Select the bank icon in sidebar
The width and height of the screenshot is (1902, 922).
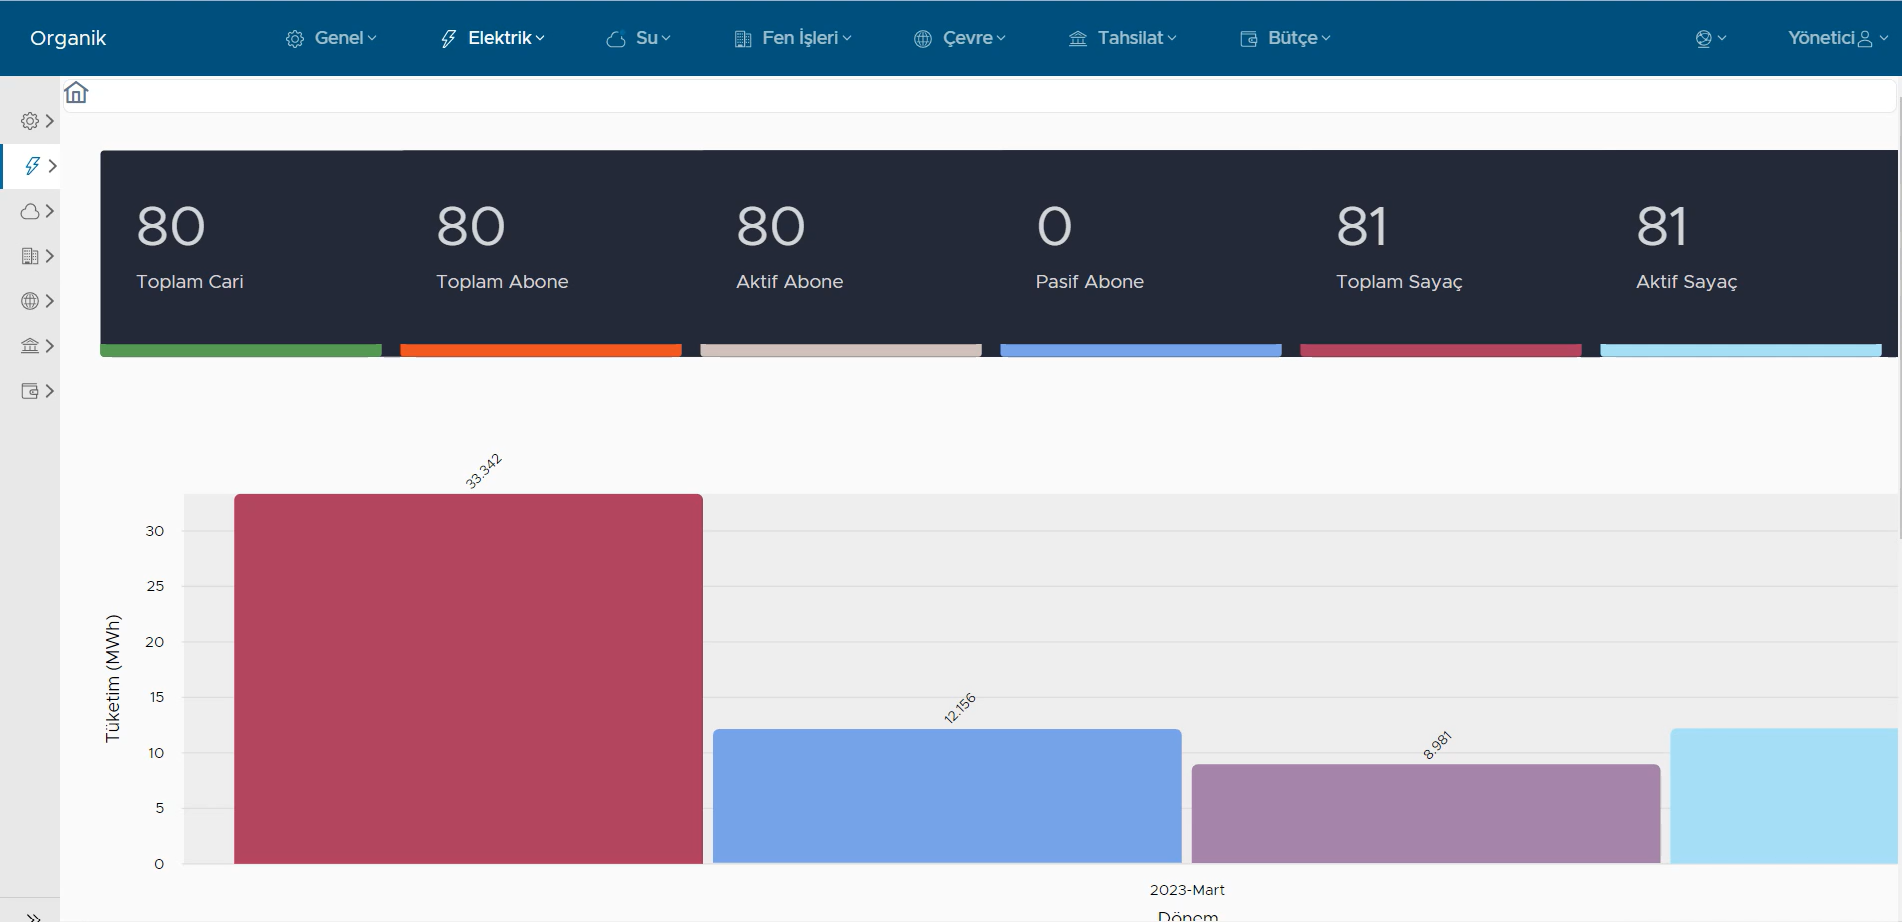pyautogui.click(x=31, y=346)
